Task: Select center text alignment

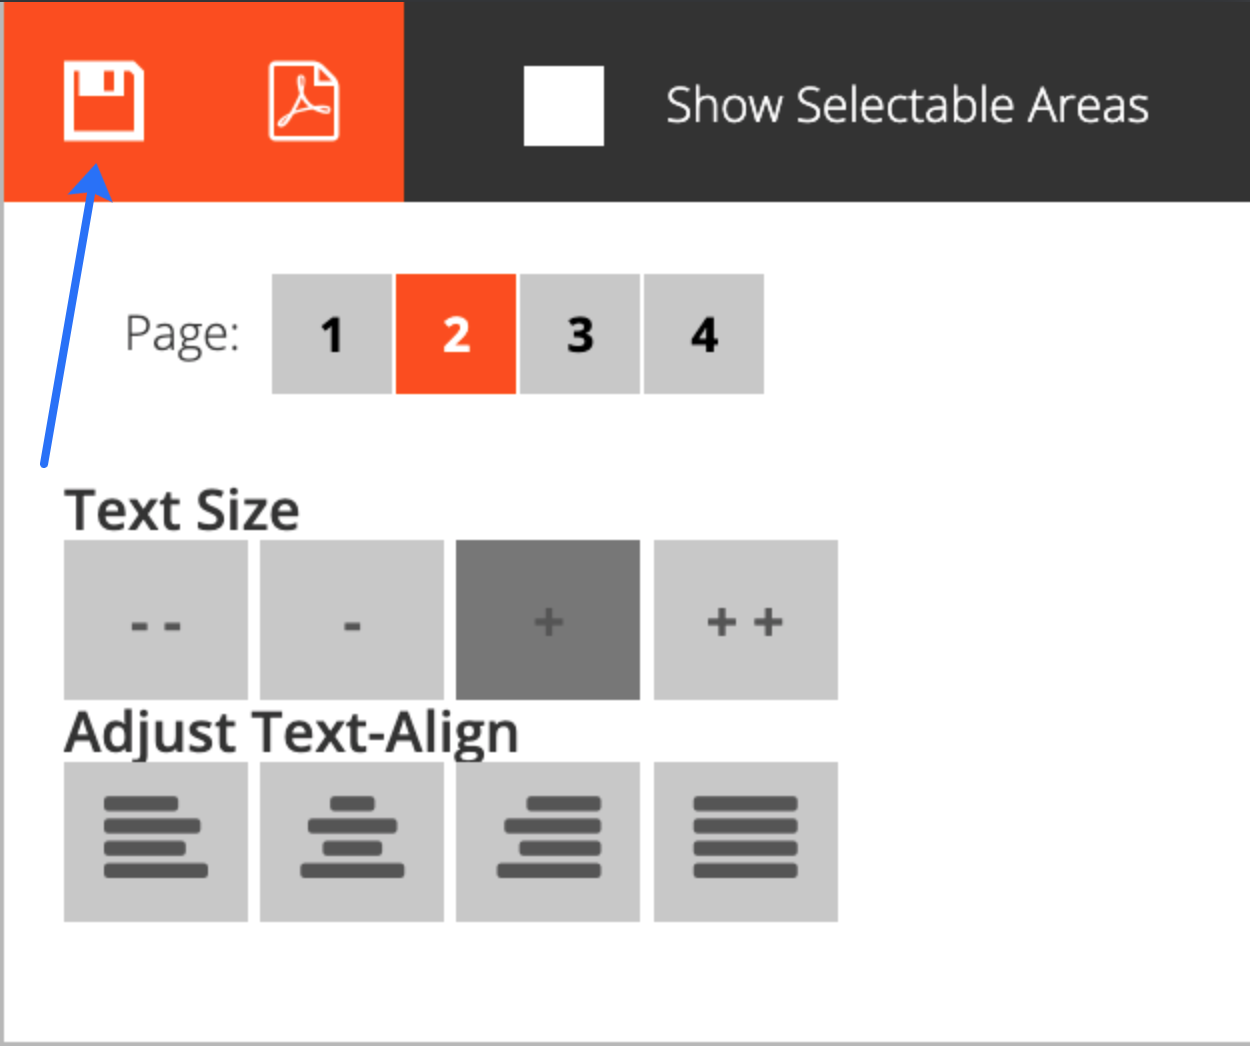Action: click(352, 841)
